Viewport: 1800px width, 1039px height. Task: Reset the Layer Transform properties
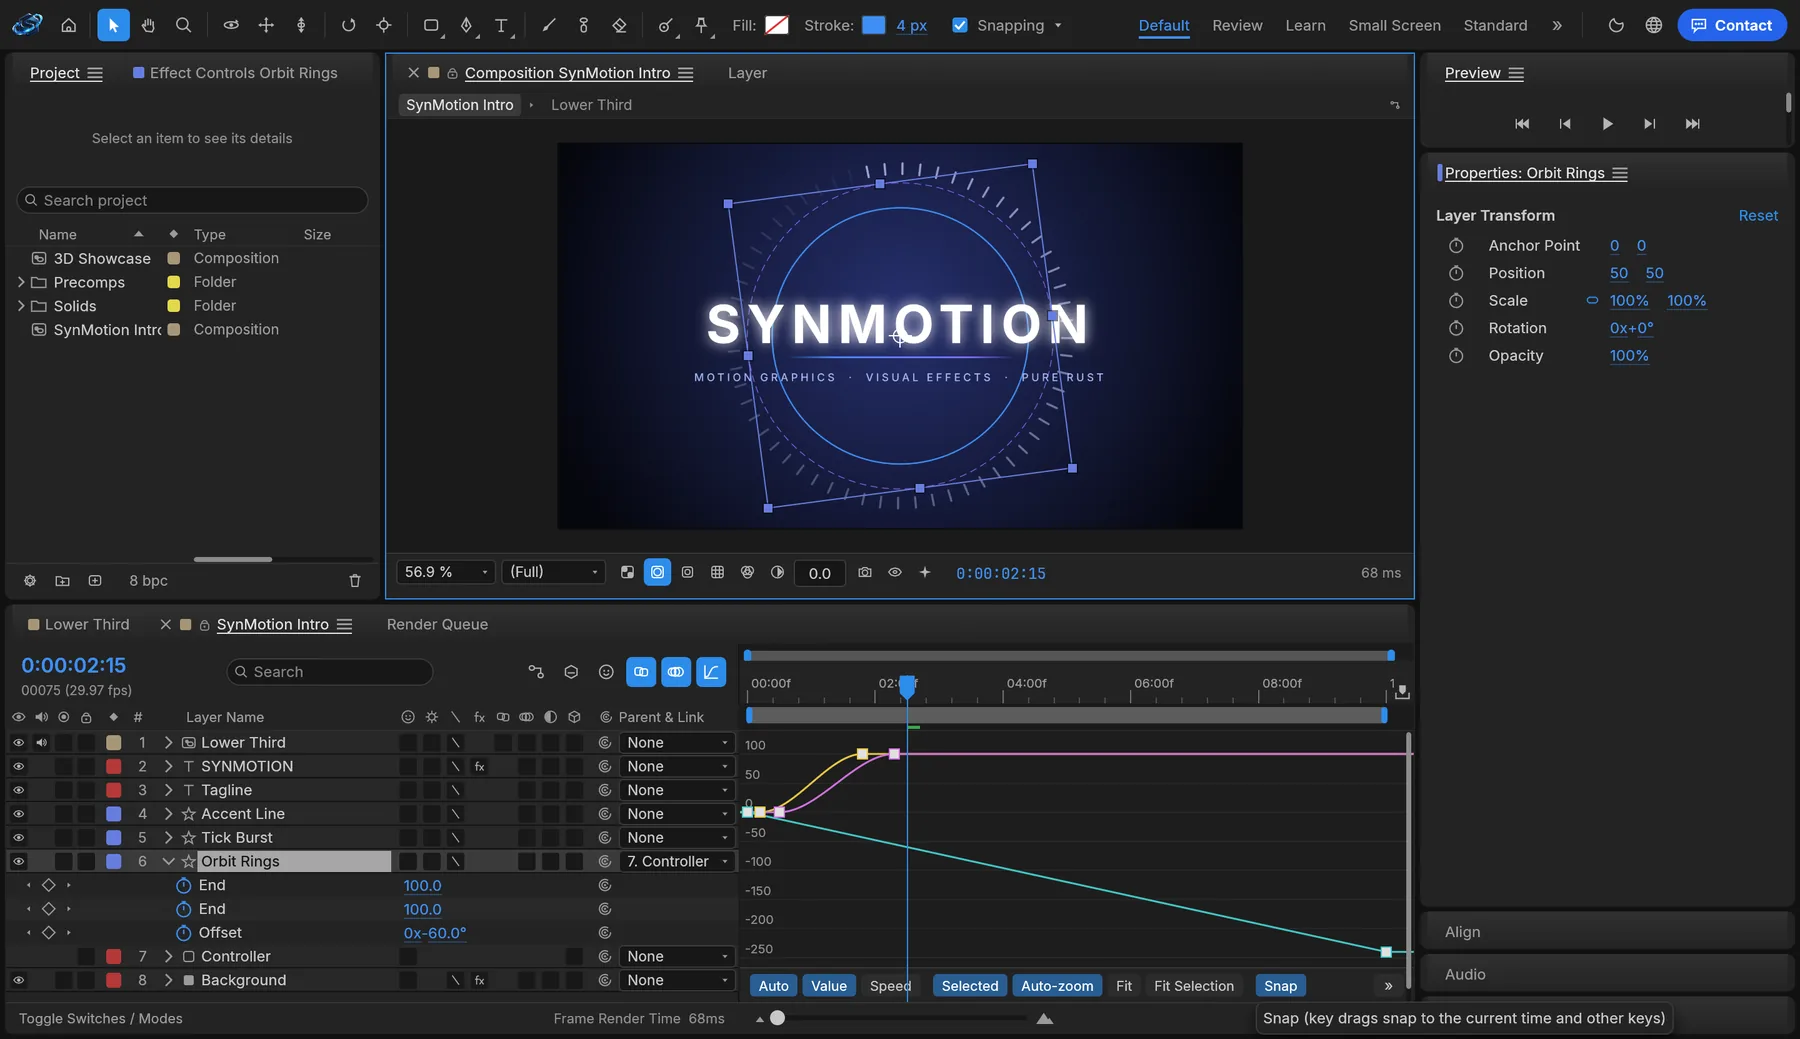pos(1758,215)
